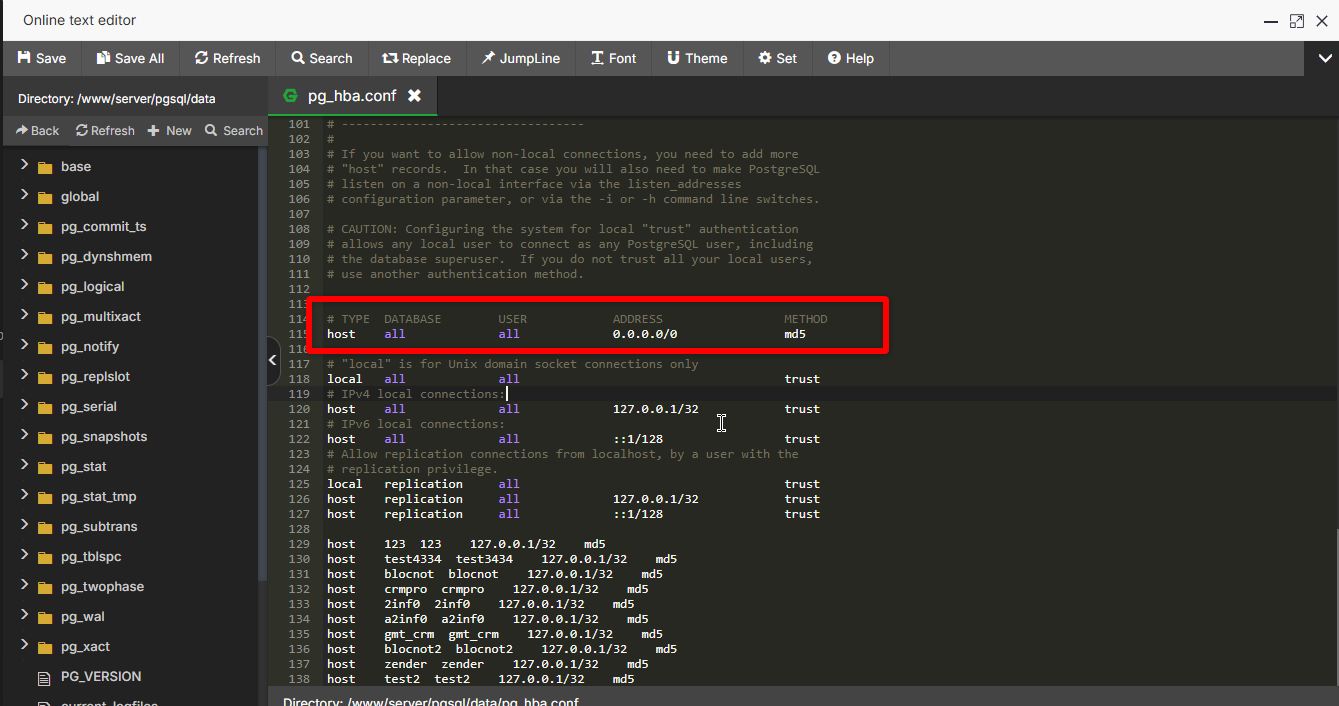Collapse the toolbar with the top-right chevron
Viewport: 1339px width, 706px height.
click(1322, 59)
